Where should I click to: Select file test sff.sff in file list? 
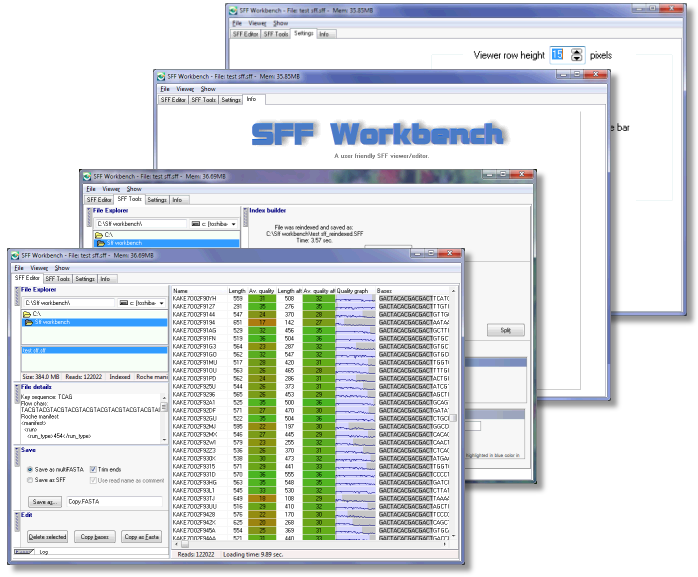coord(94,350)
